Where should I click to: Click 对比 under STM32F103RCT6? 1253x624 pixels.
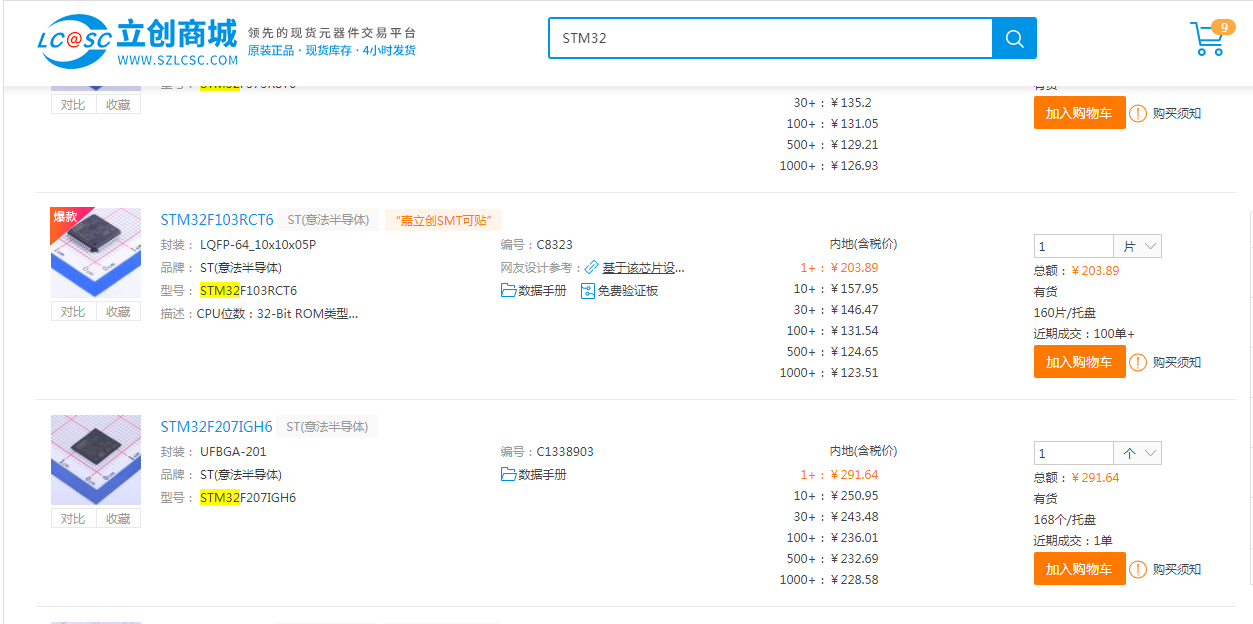(73, 312)
